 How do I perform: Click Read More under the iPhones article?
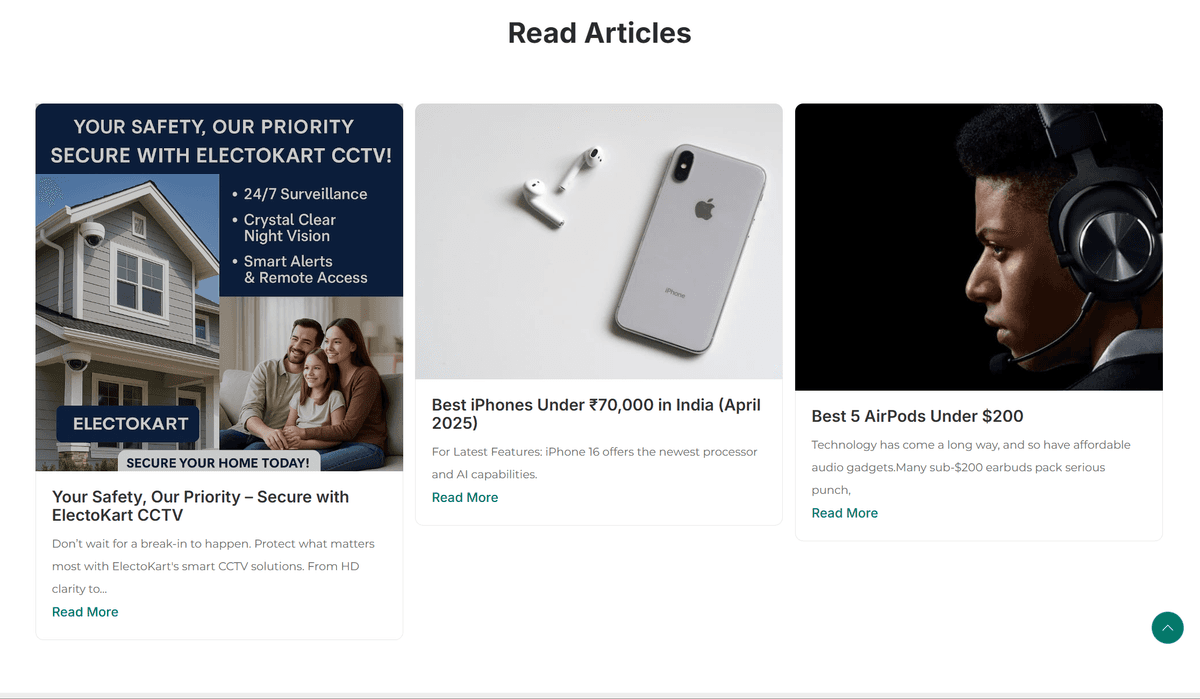point(465,497)
